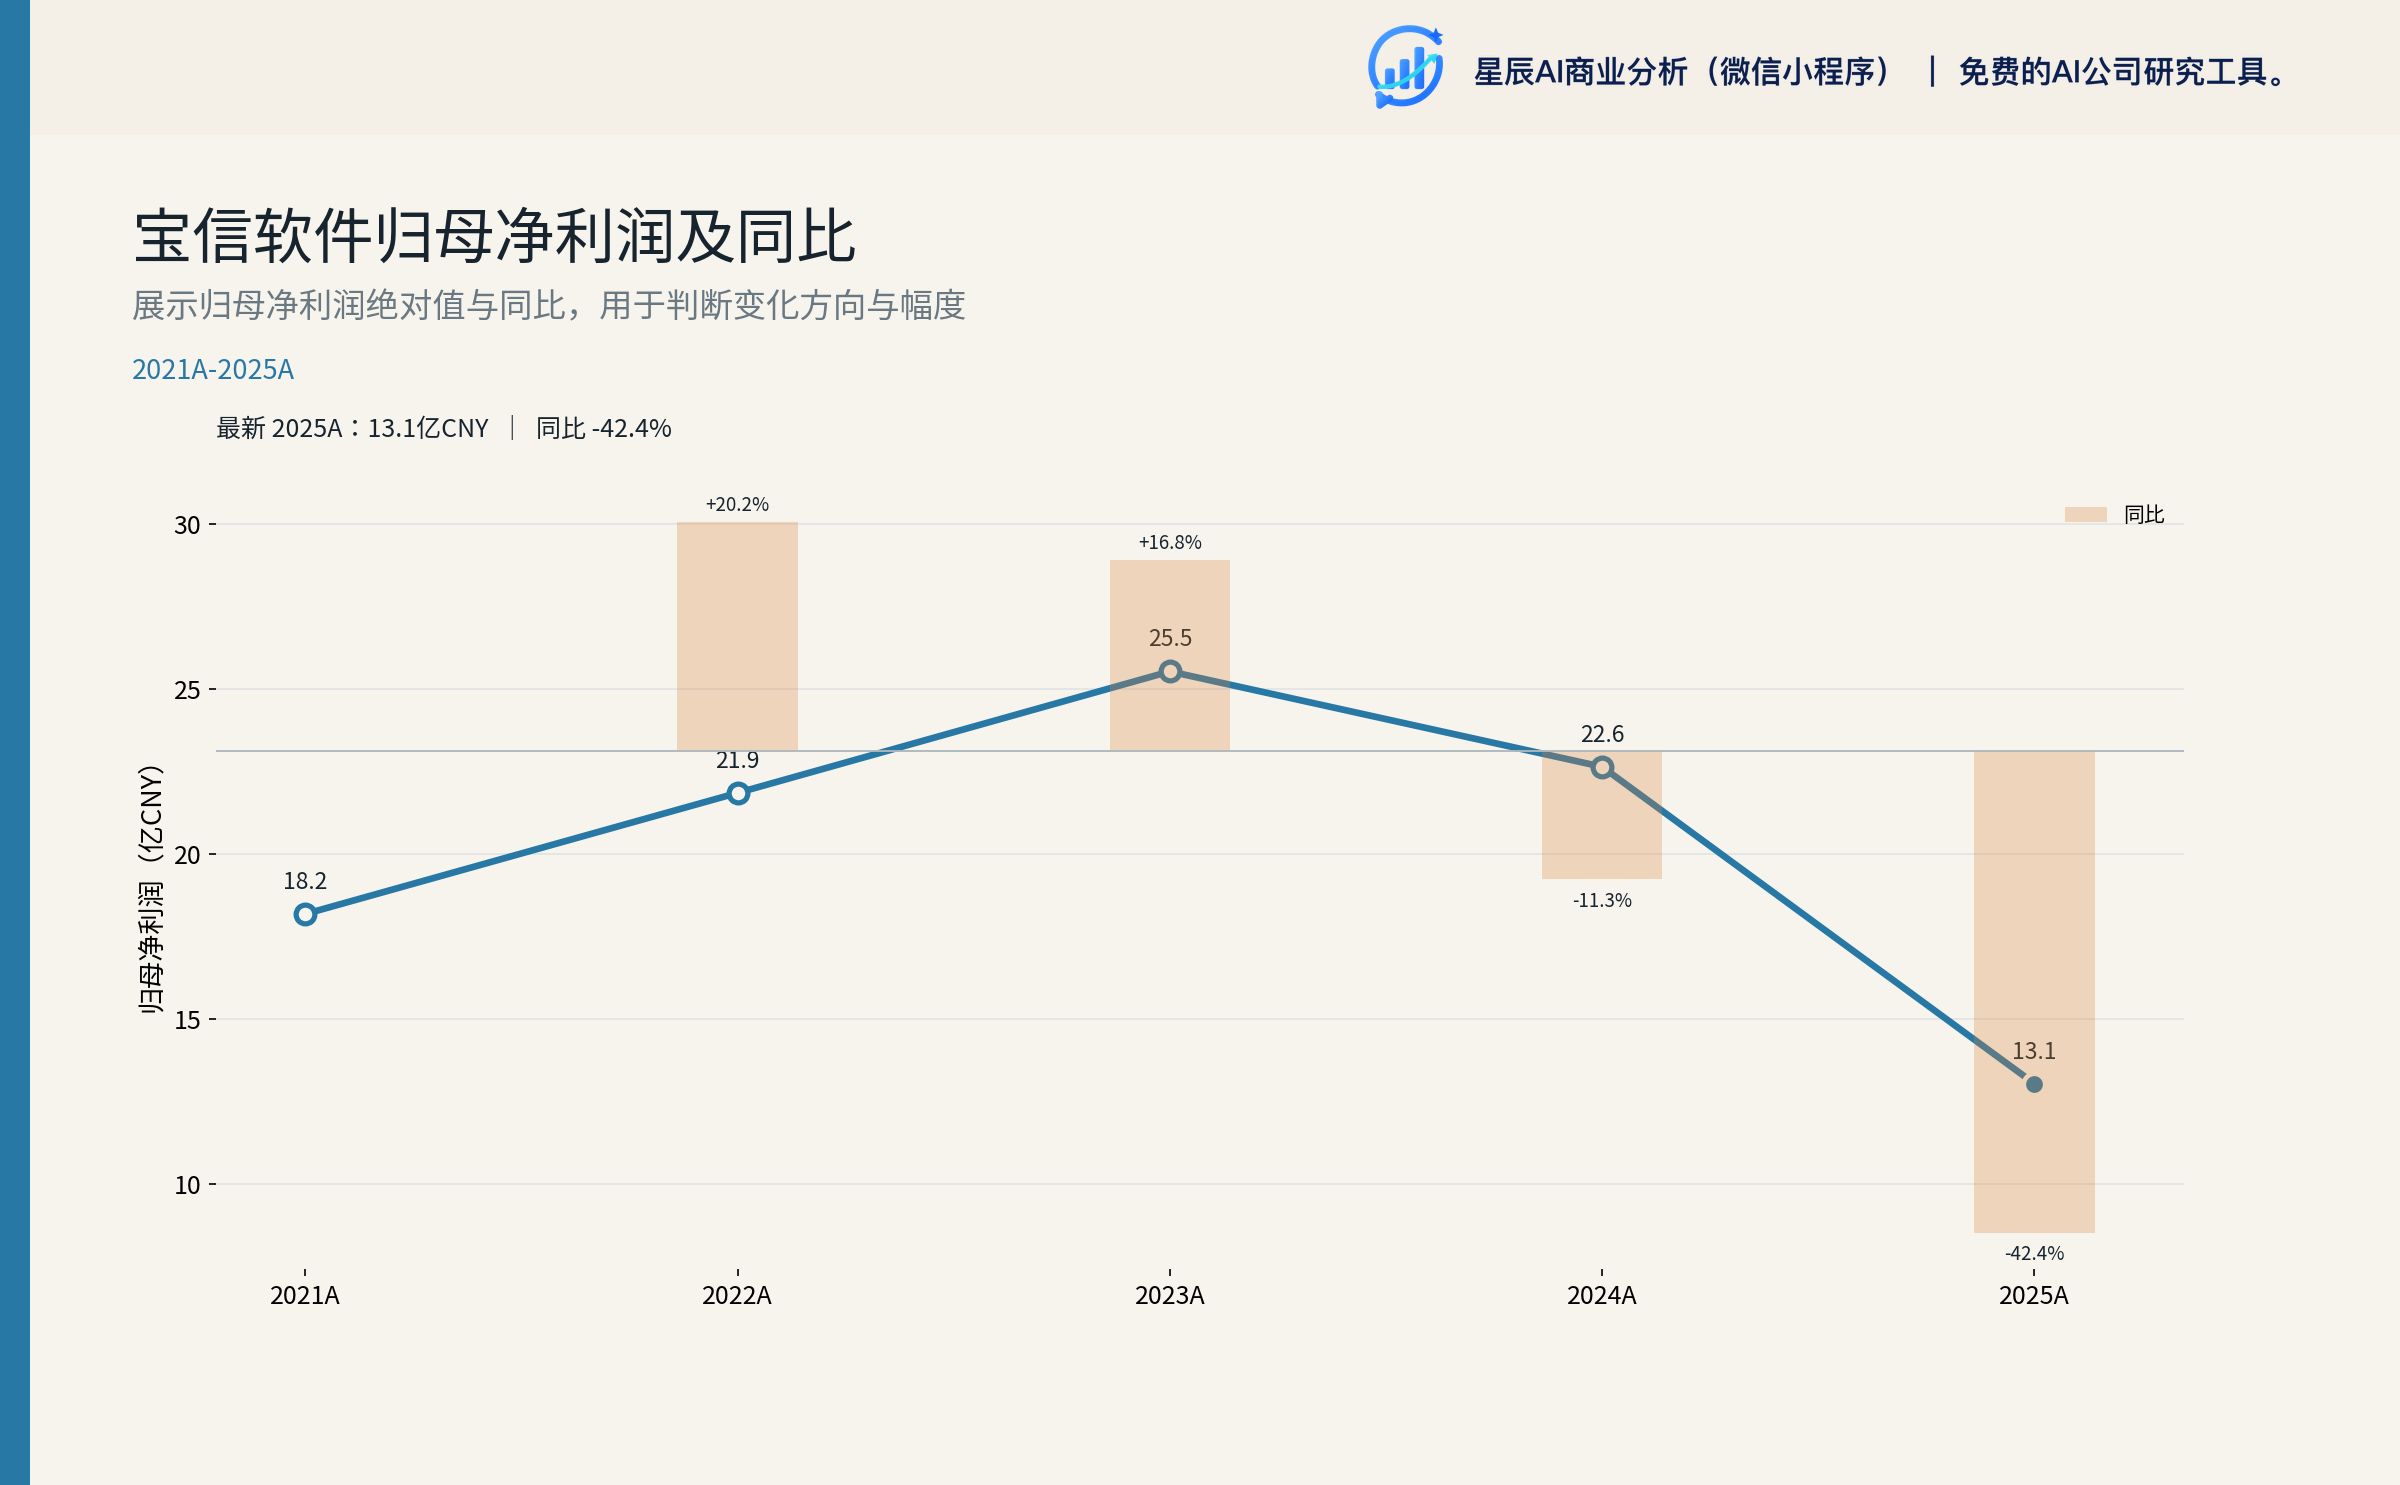2400x1485 pixels.
Task: Click the 2021A x-axis label
Action: pyautogui.click(x=305, y=1295)
